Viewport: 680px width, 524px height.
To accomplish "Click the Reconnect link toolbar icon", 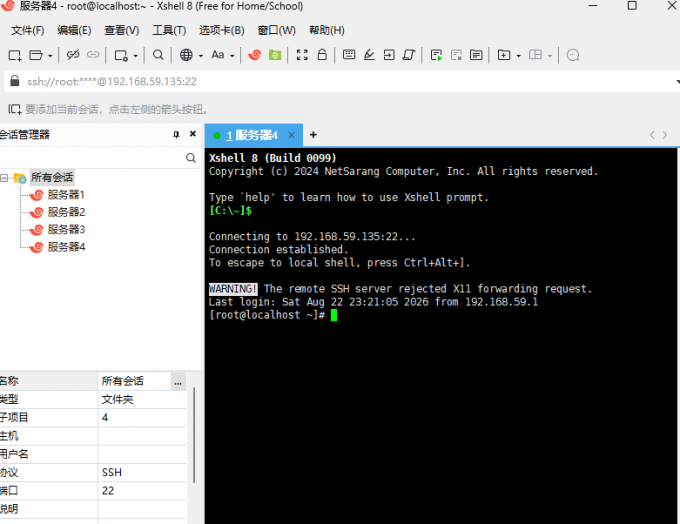I will (x=93, y=55).
